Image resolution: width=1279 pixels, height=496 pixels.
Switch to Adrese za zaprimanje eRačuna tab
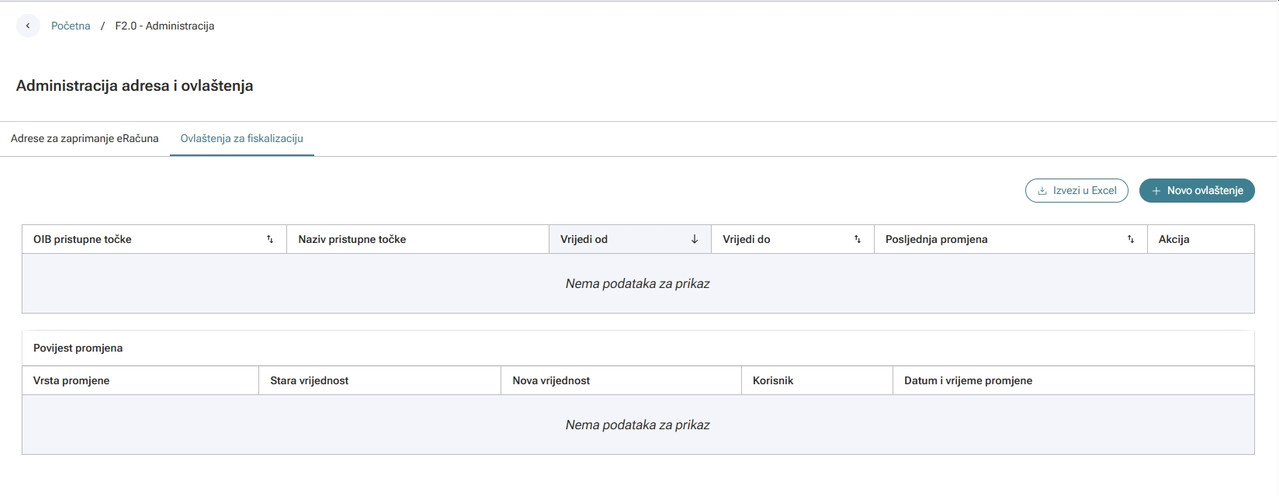tap(85, 139)
